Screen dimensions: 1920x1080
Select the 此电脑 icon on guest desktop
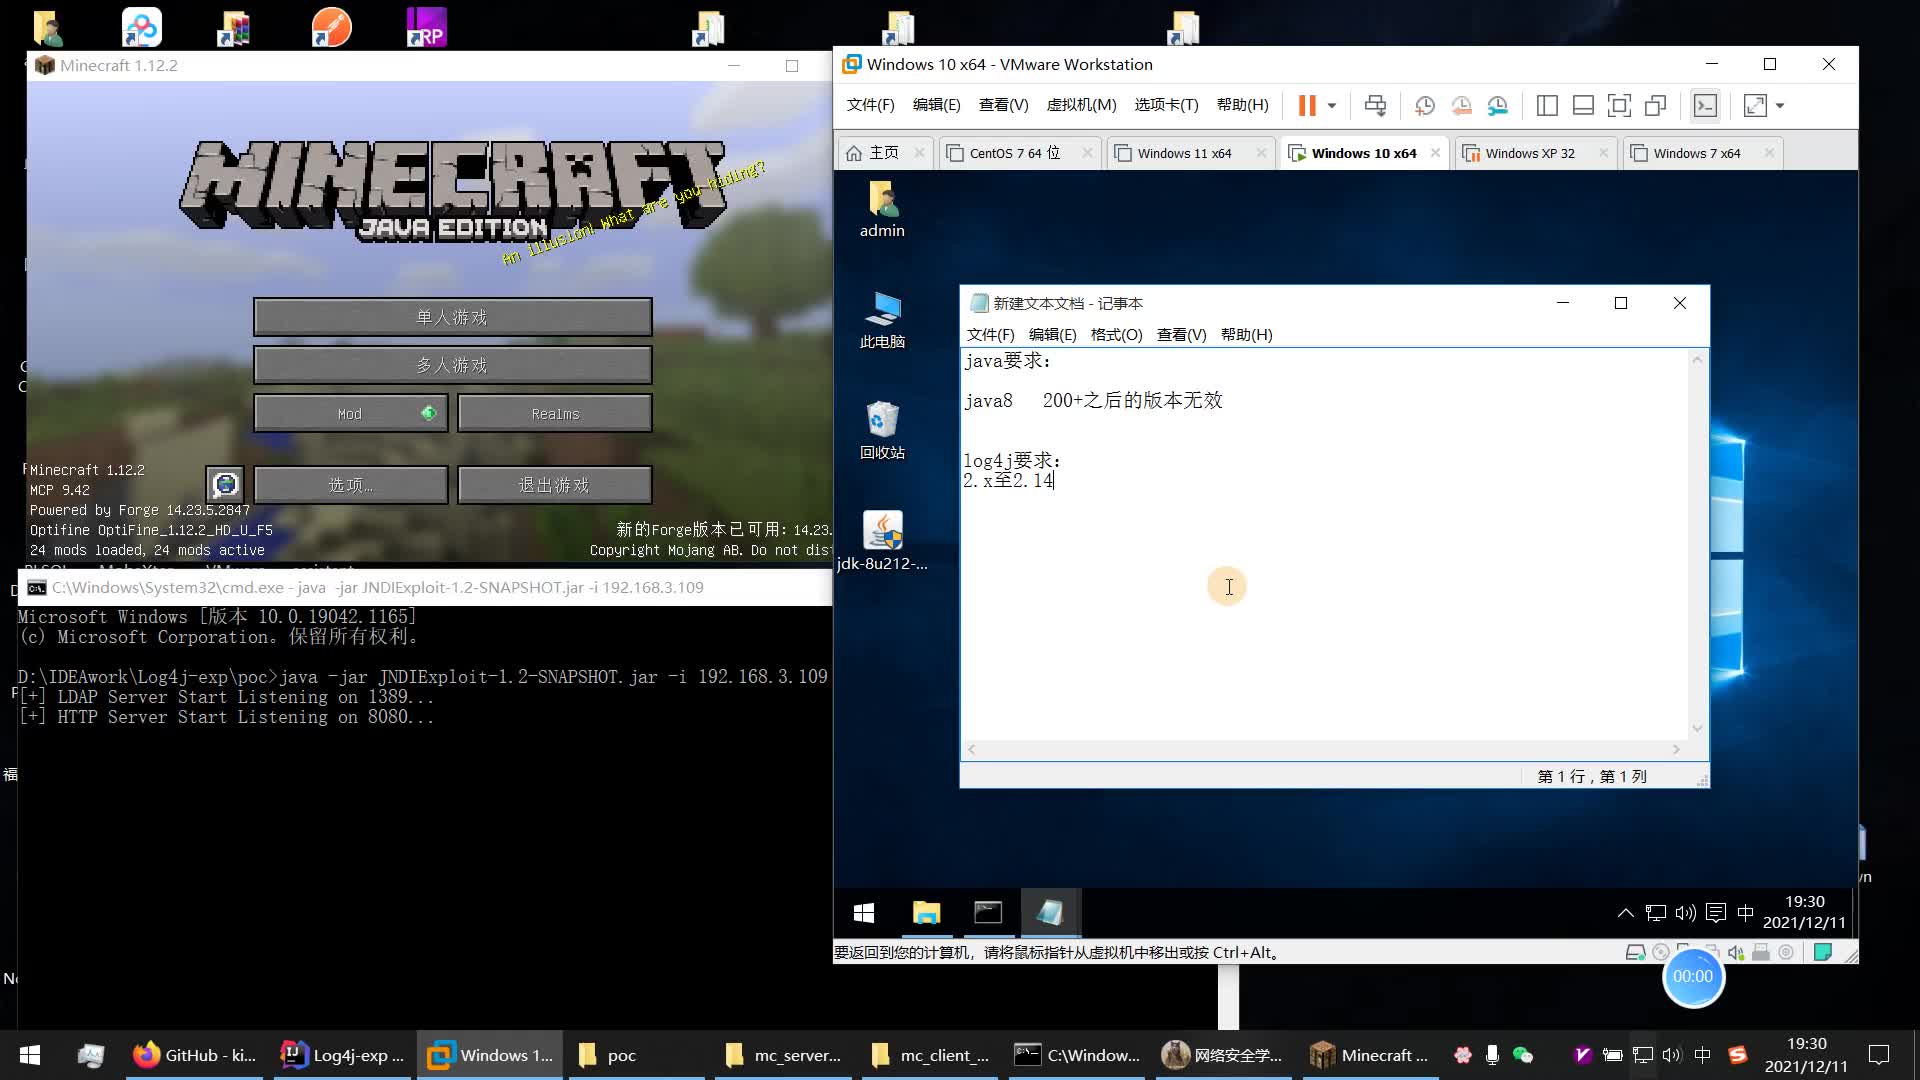click(x=882, y=320)
